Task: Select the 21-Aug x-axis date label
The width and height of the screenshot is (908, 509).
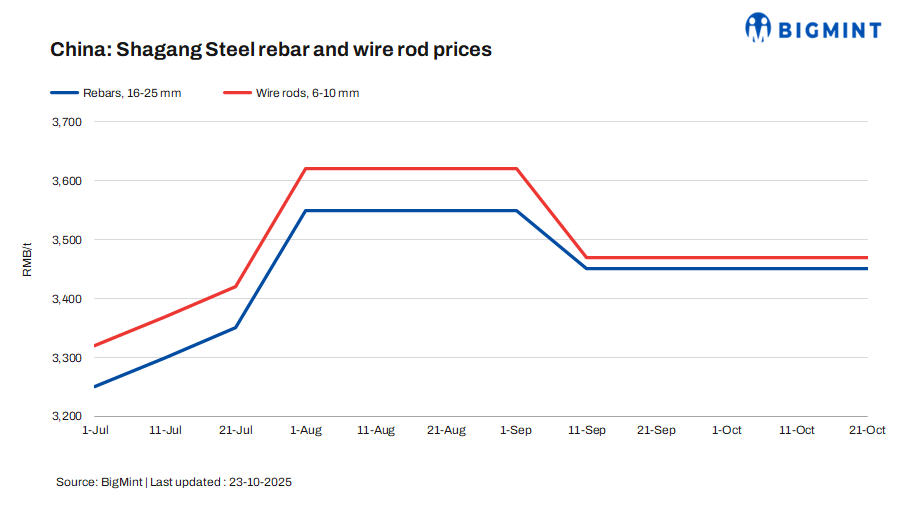Action: (x=446, y=430)
